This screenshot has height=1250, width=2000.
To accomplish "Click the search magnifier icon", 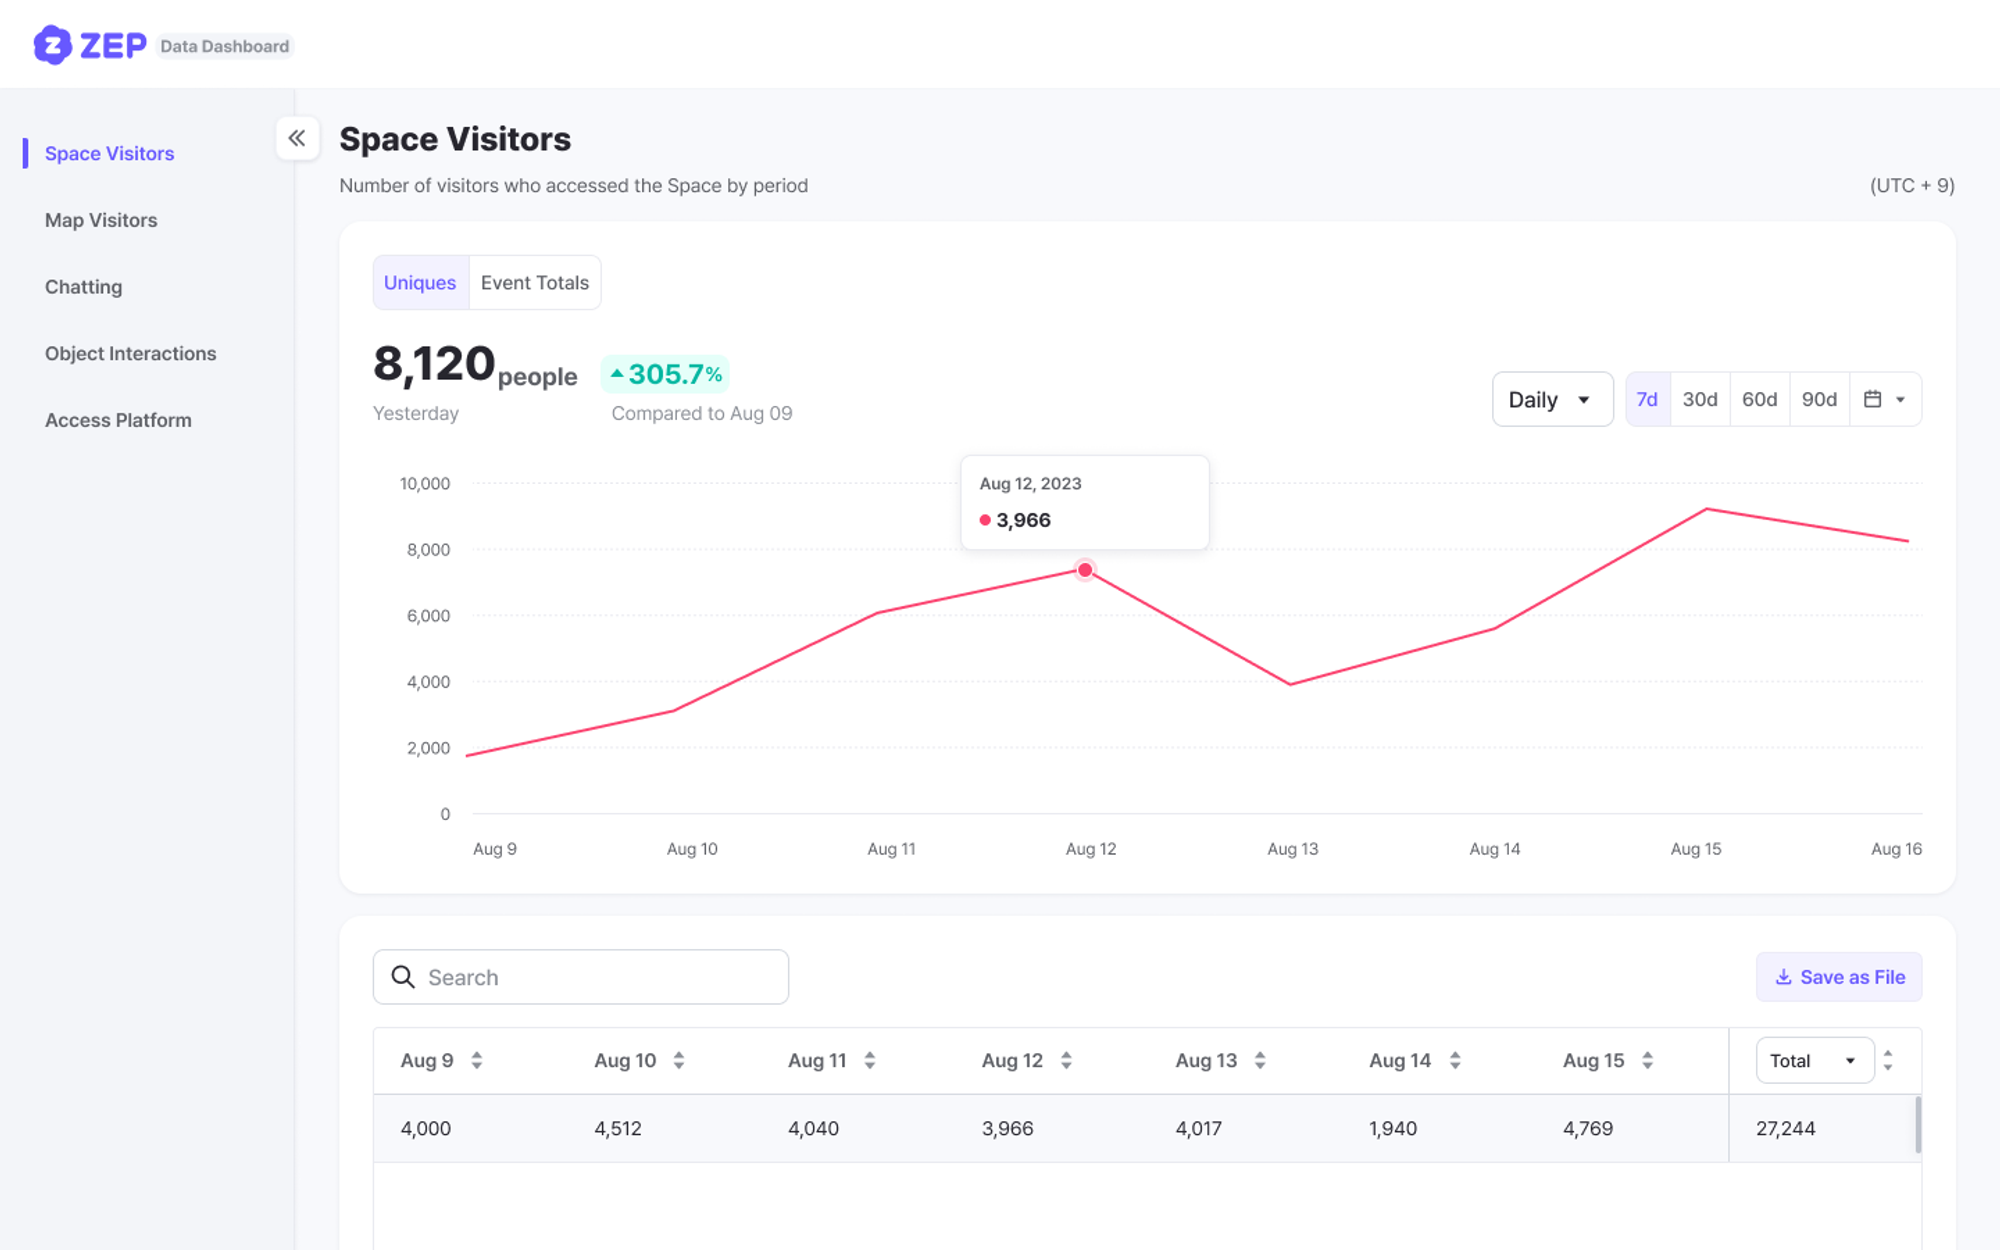I will click(403, 977).
